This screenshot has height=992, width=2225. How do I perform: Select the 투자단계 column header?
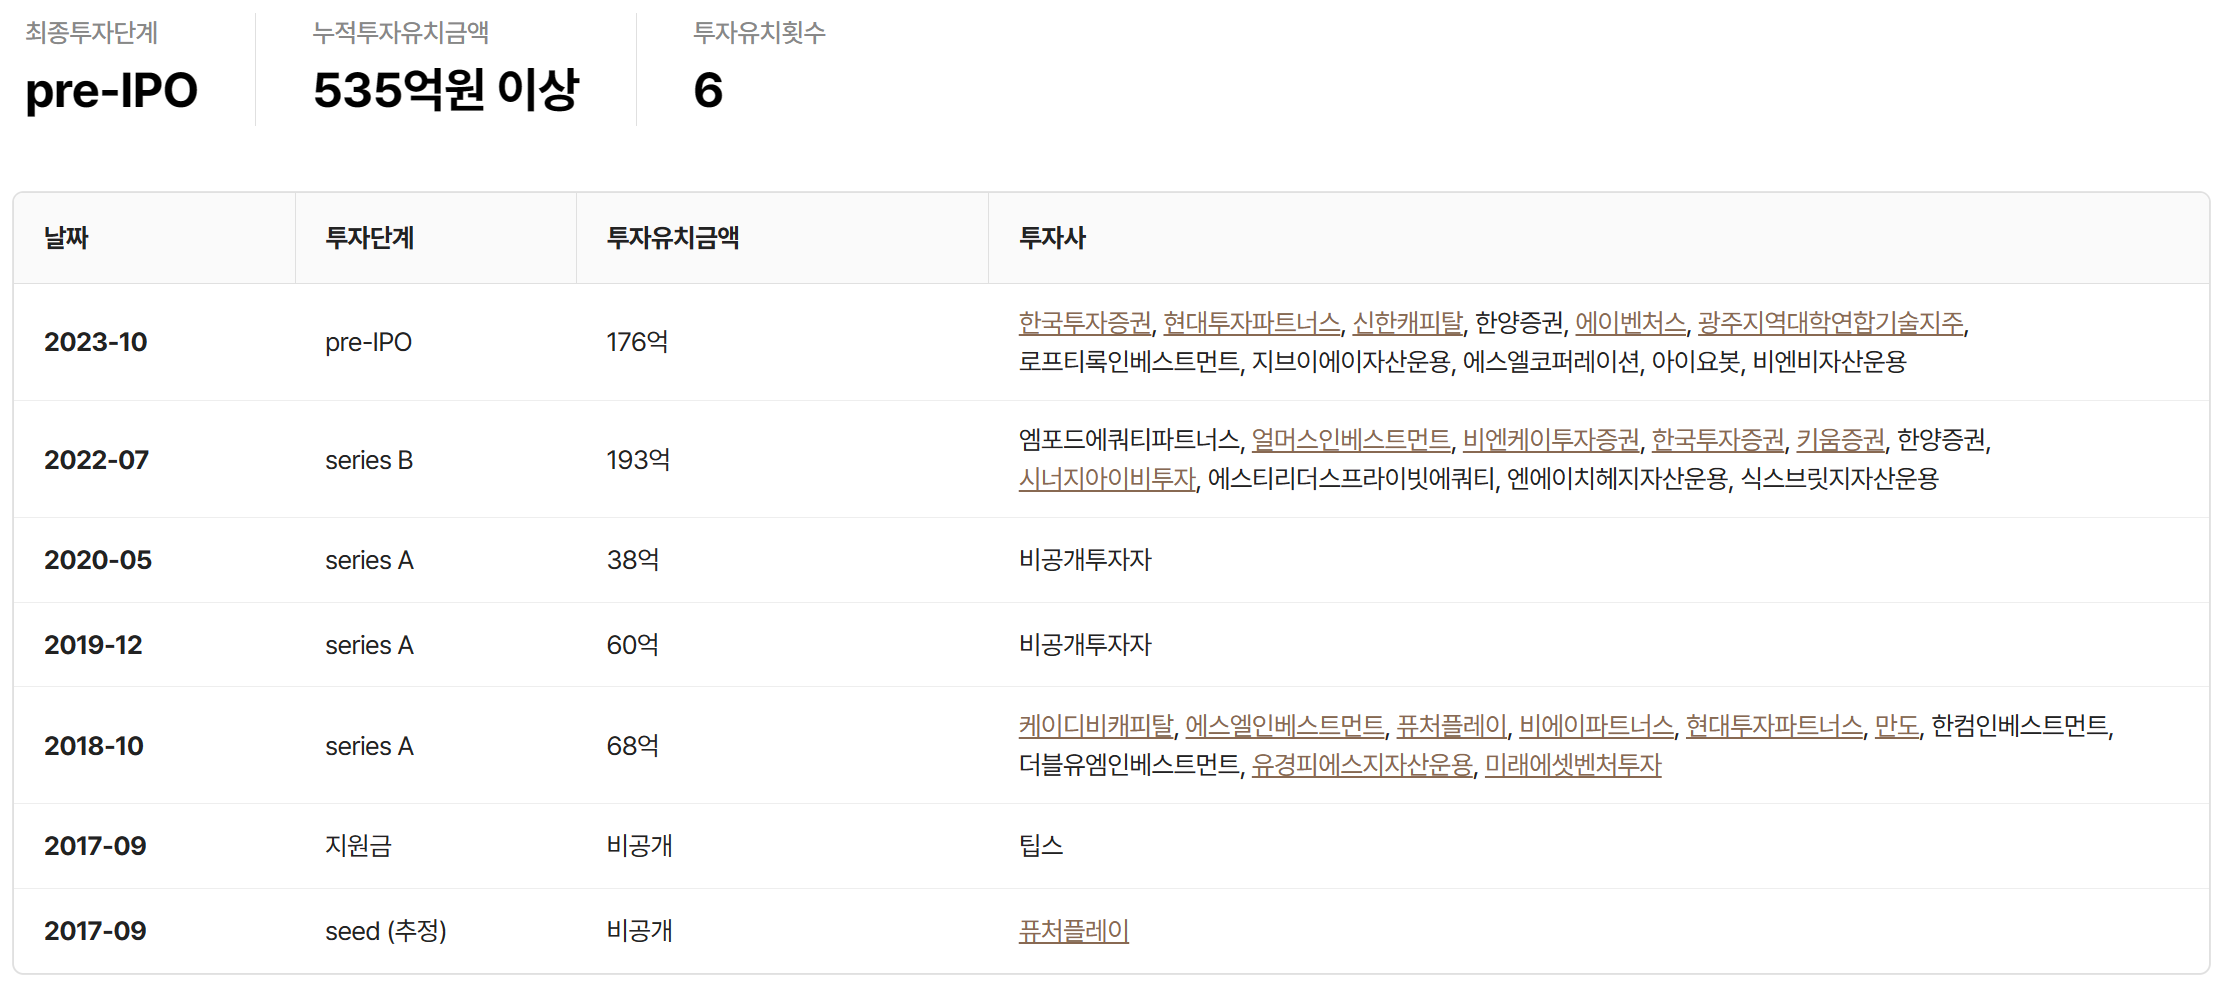(369, 238)
